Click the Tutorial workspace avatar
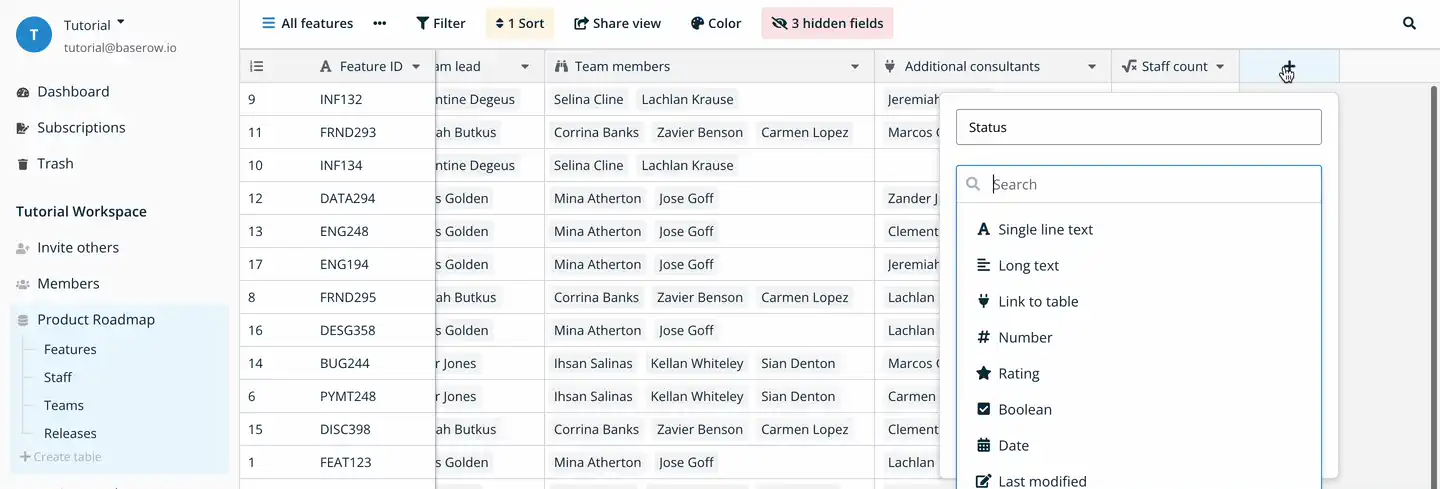Screen dimensions: 1440x489 coord(34,34)
